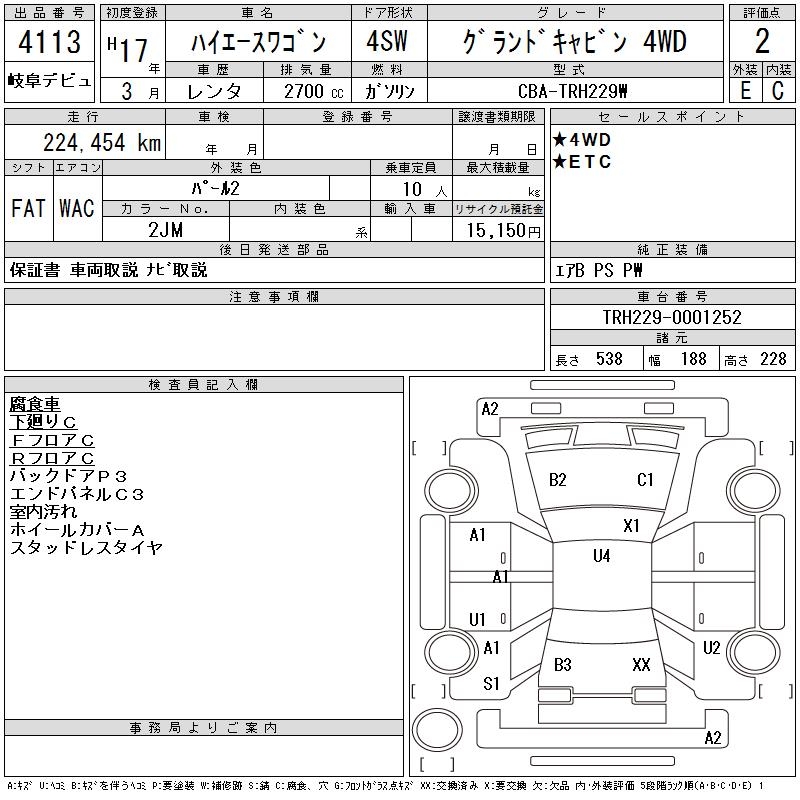
Task: Select the displacement value 2700 cc
Action: tap(314, 92)
